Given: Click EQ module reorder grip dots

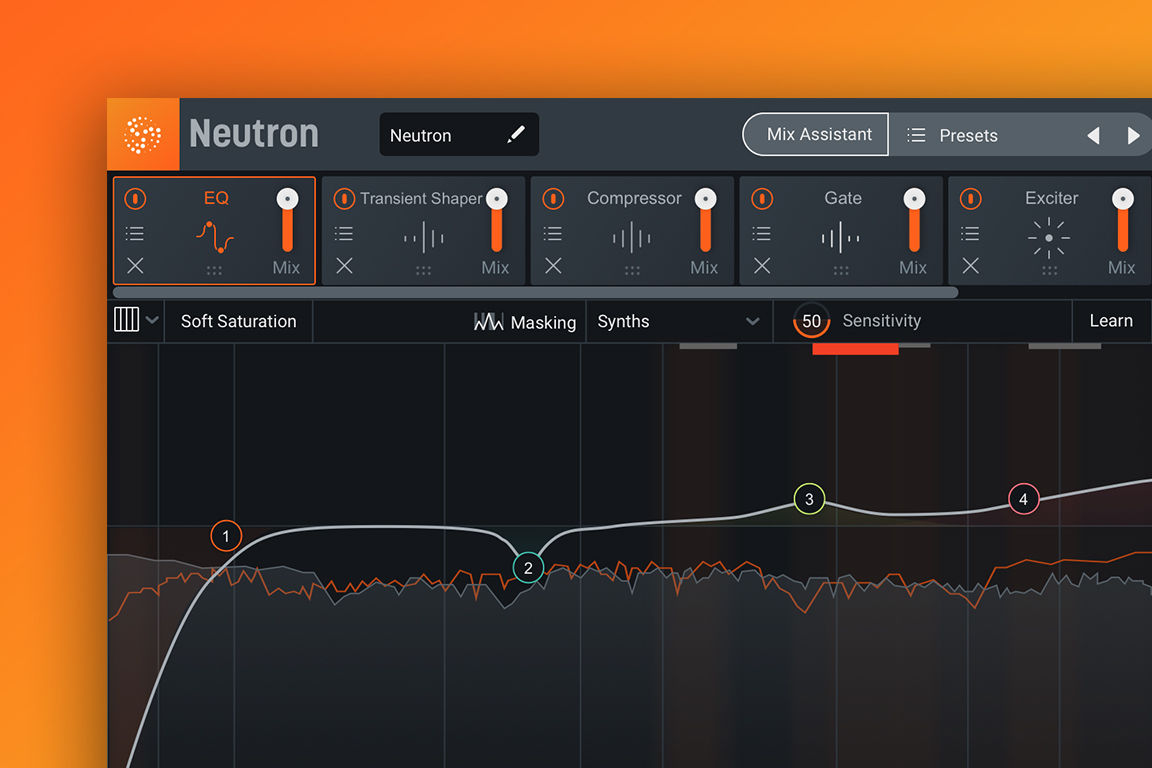Looking at the screenshot, I should (x=214, y=270).
